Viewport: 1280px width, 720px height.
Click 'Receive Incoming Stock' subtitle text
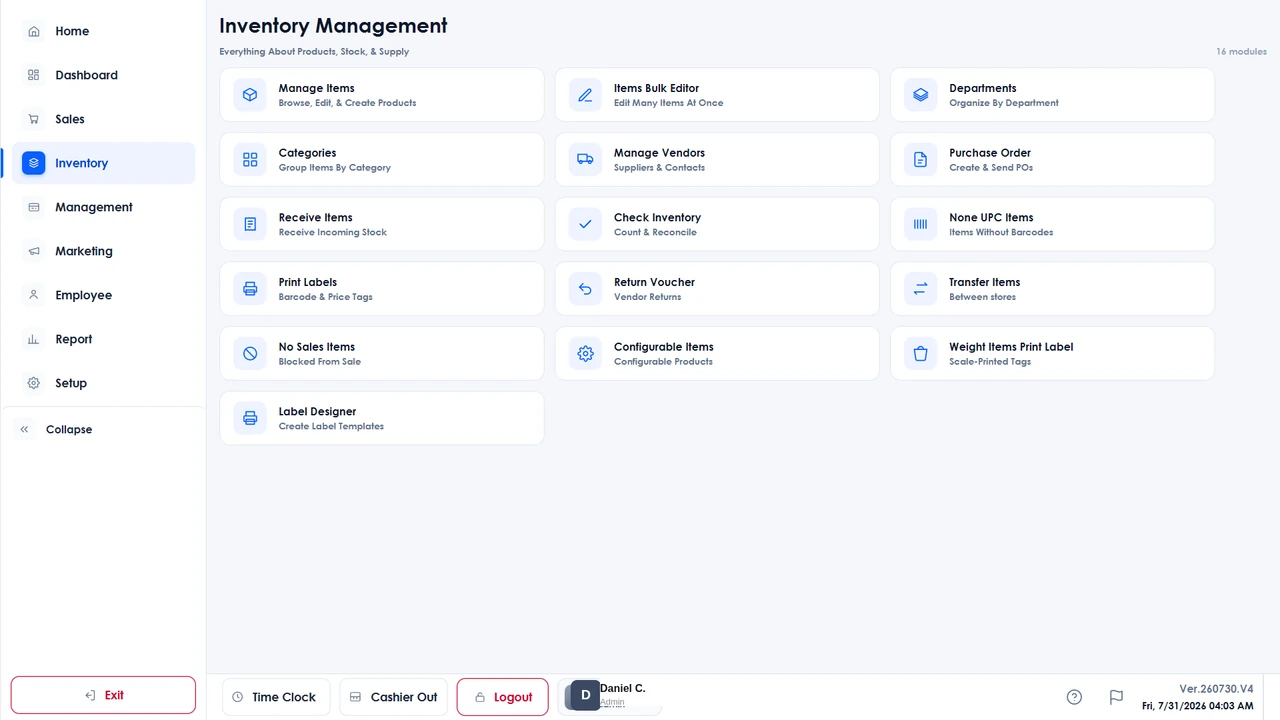332,232
